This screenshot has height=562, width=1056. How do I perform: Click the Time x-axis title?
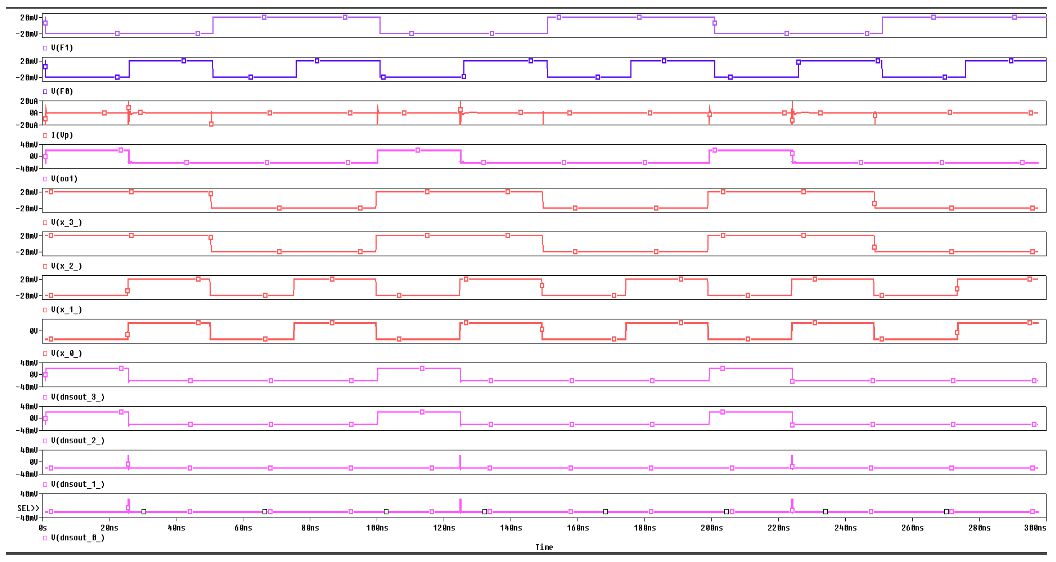(544, 547)
